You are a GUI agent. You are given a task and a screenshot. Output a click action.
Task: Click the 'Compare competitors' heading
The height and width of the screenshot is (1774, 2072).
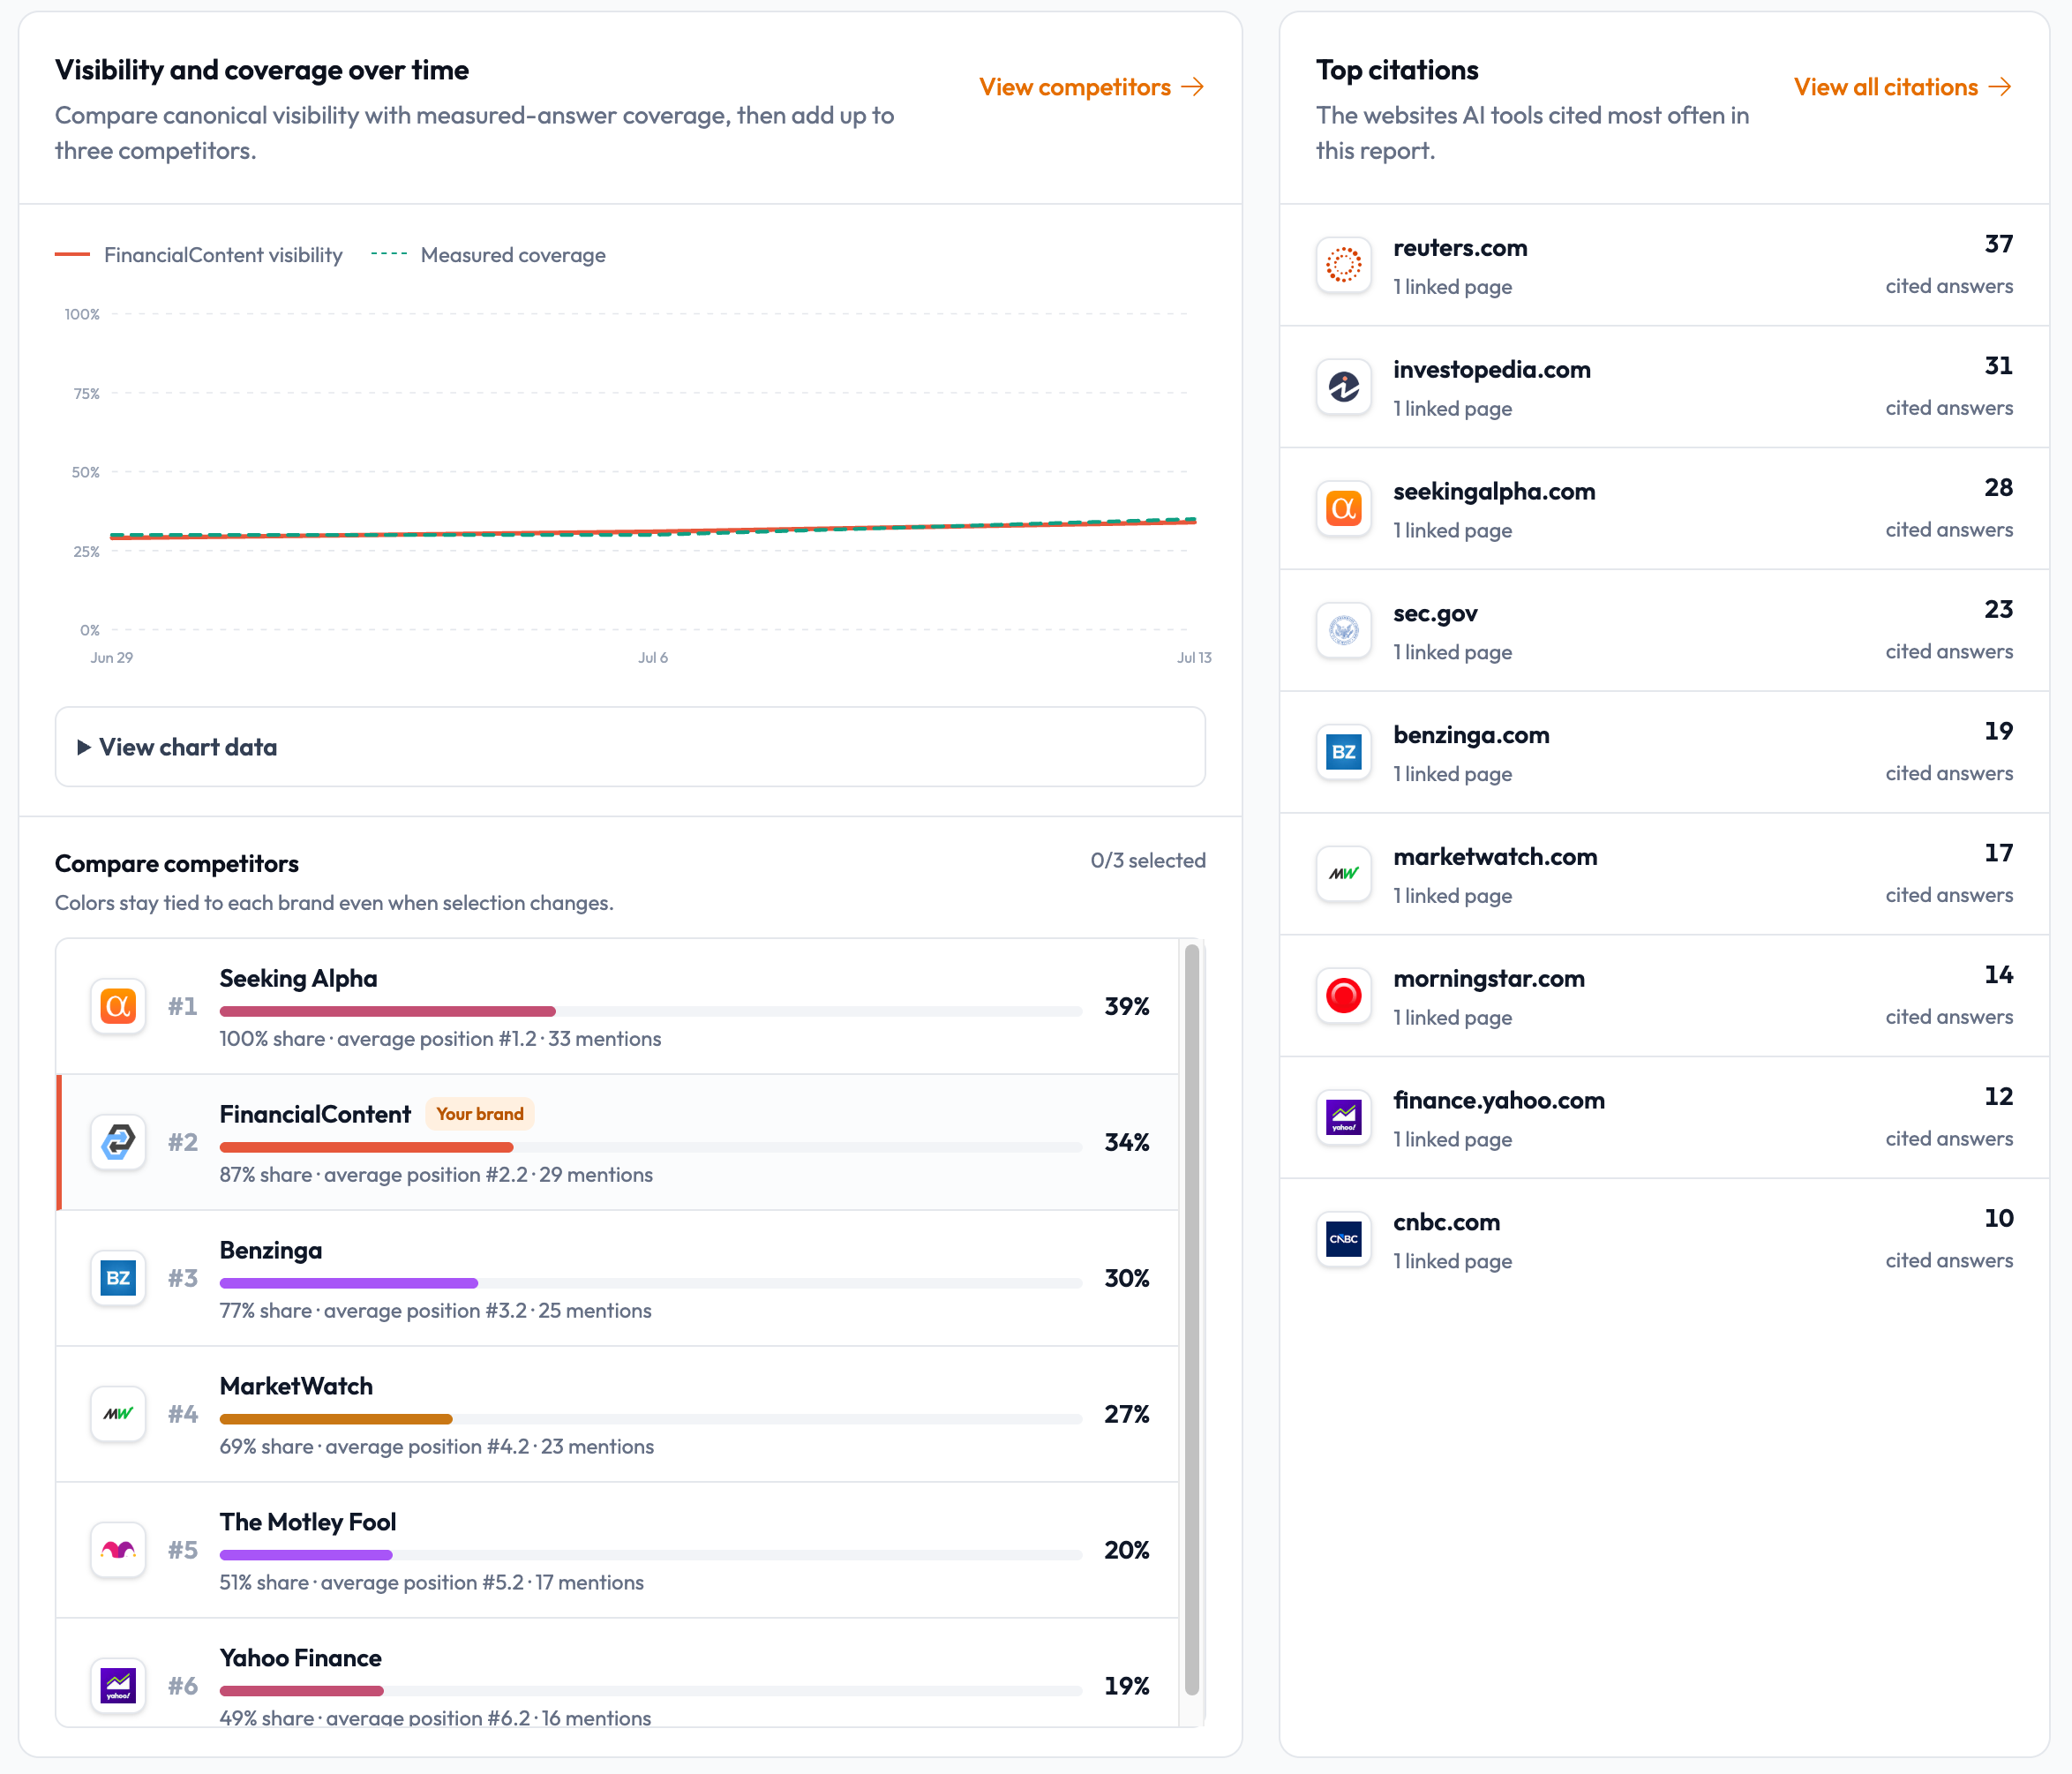click(177, 863)
